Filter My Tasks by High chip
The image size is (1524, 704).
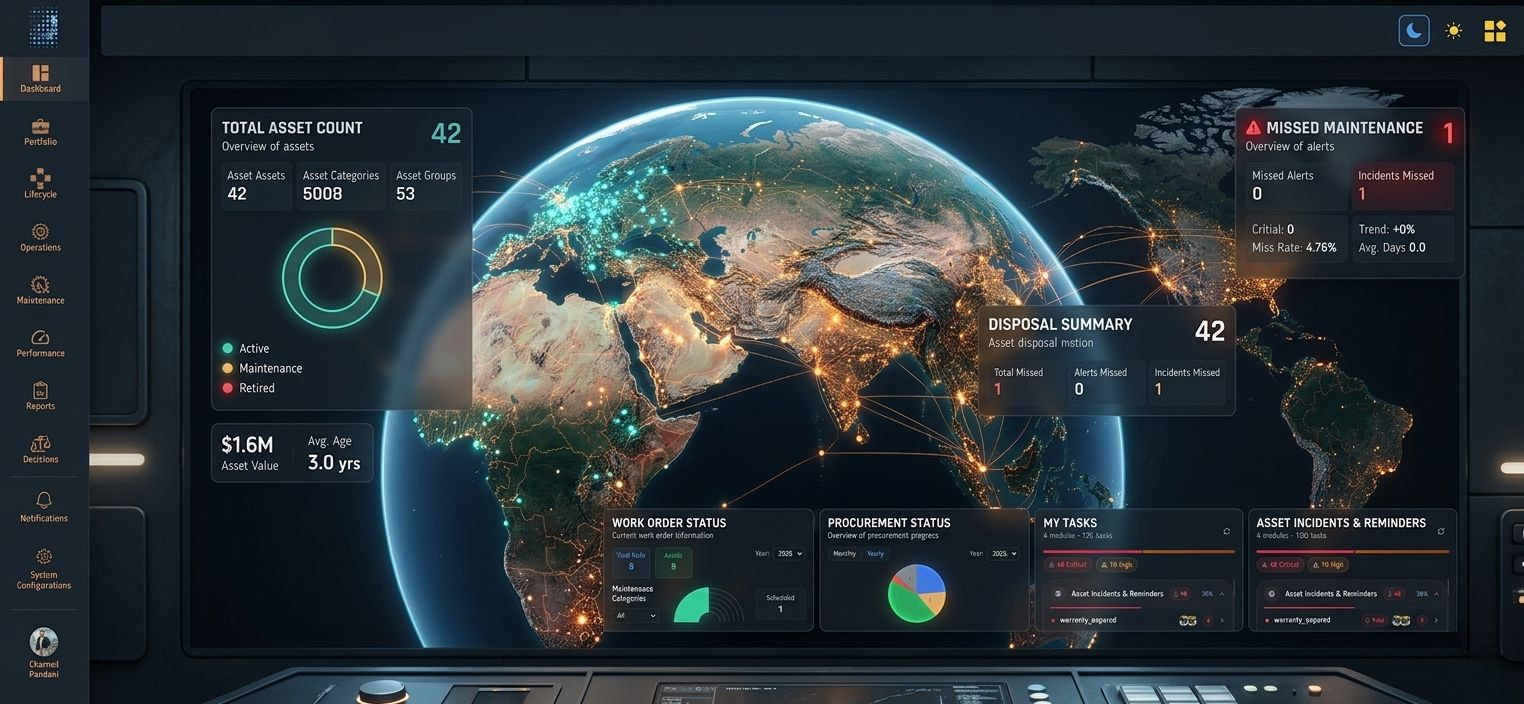[x=1117, y=565]
